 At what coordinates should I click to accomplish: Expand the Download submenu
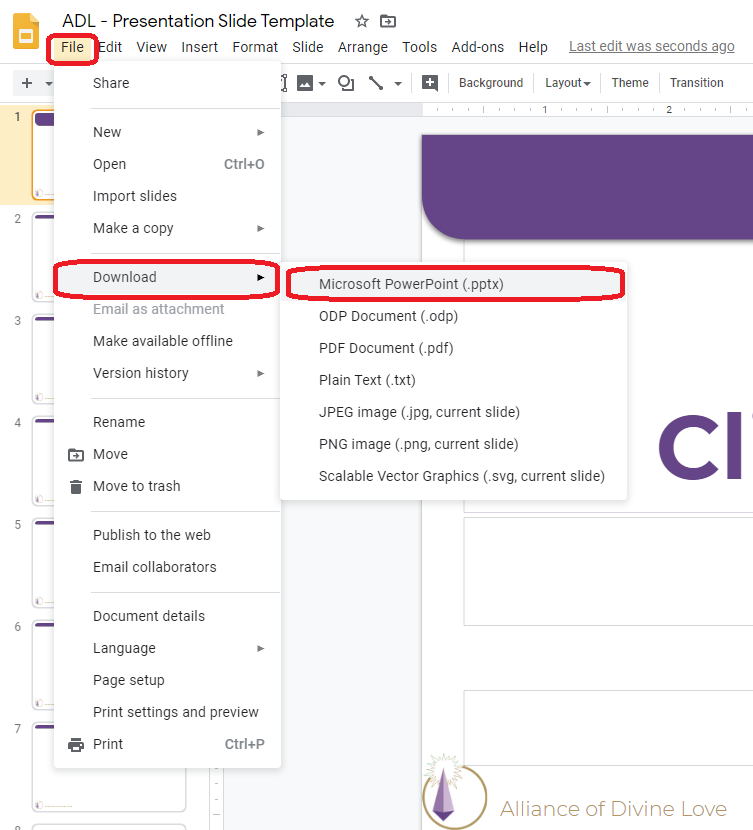click(167, 277)
